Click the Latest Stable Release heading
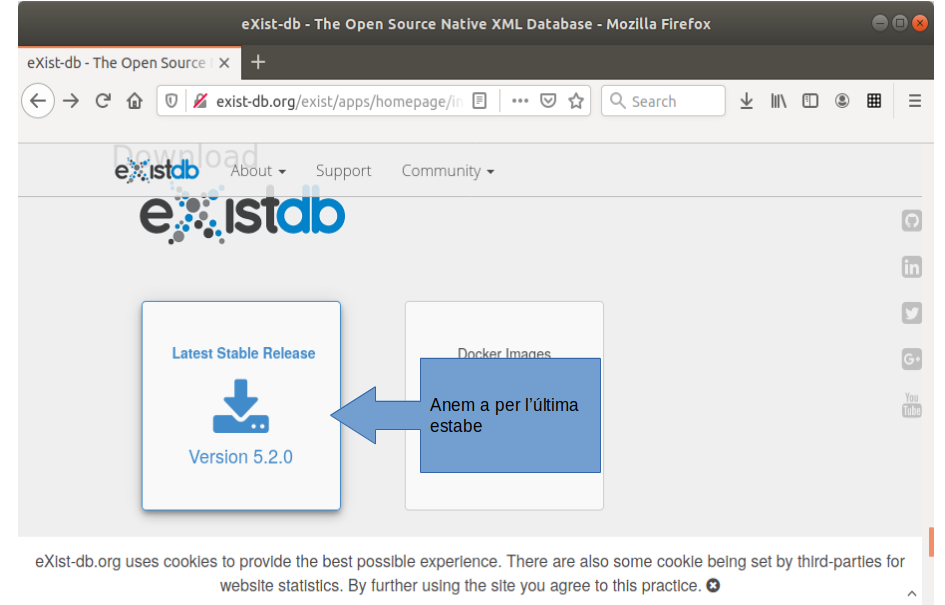 coord(243,353)
